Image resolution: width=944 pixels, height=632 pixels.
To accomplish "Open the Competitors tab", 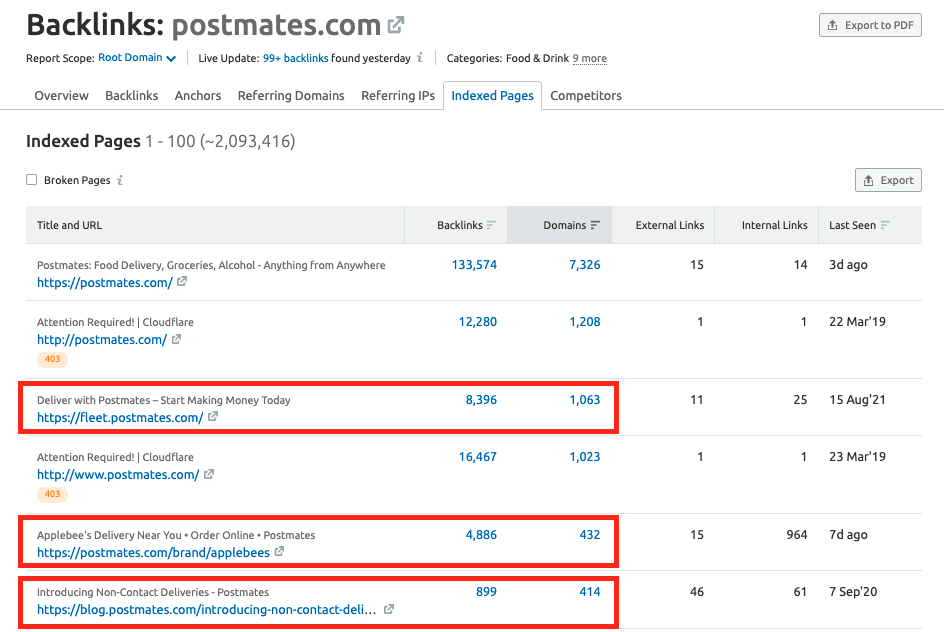I will point(586,96).
